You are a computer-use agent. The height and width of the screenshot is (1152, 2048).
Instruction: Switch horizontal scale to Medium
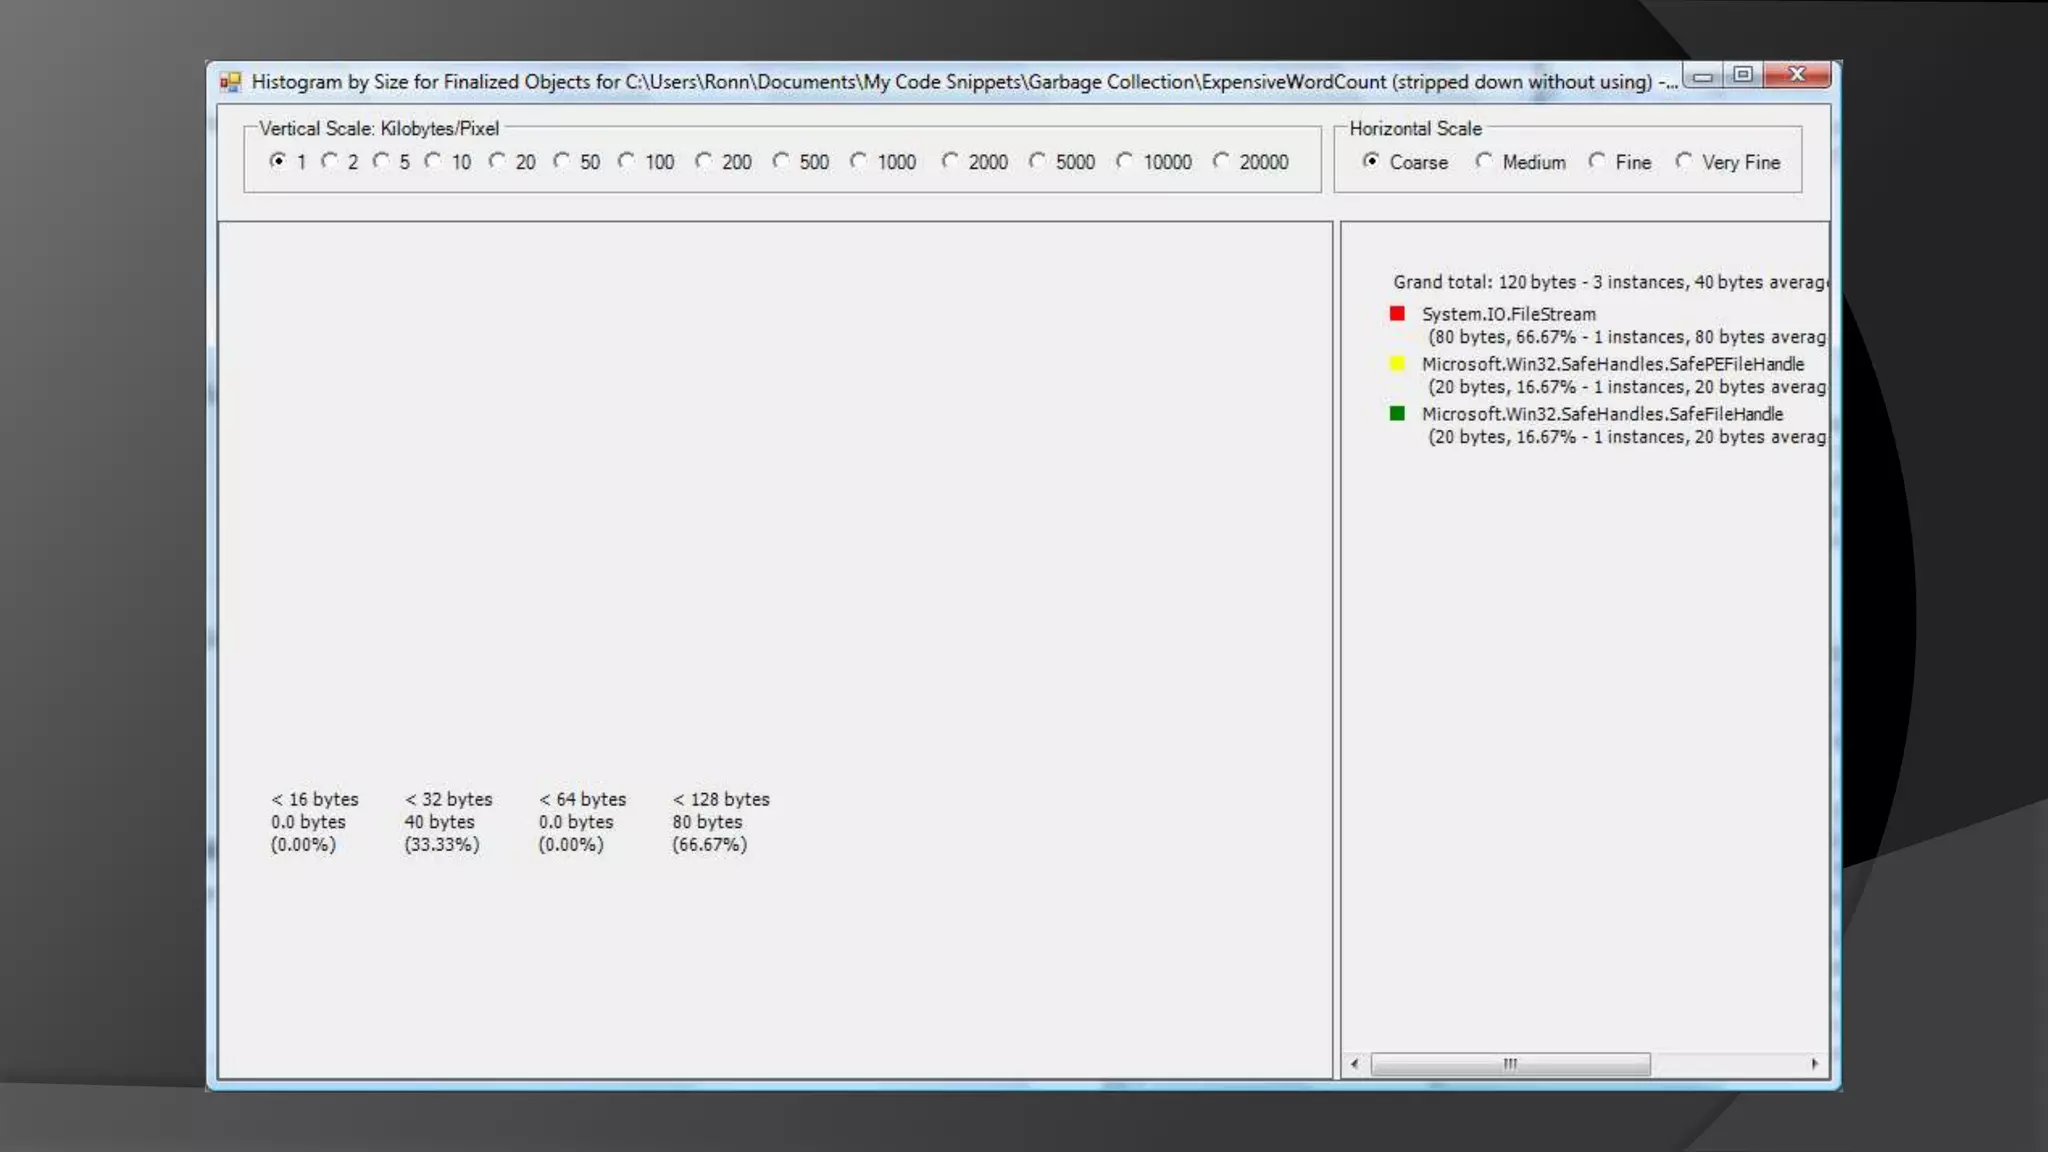point(1484,161)
